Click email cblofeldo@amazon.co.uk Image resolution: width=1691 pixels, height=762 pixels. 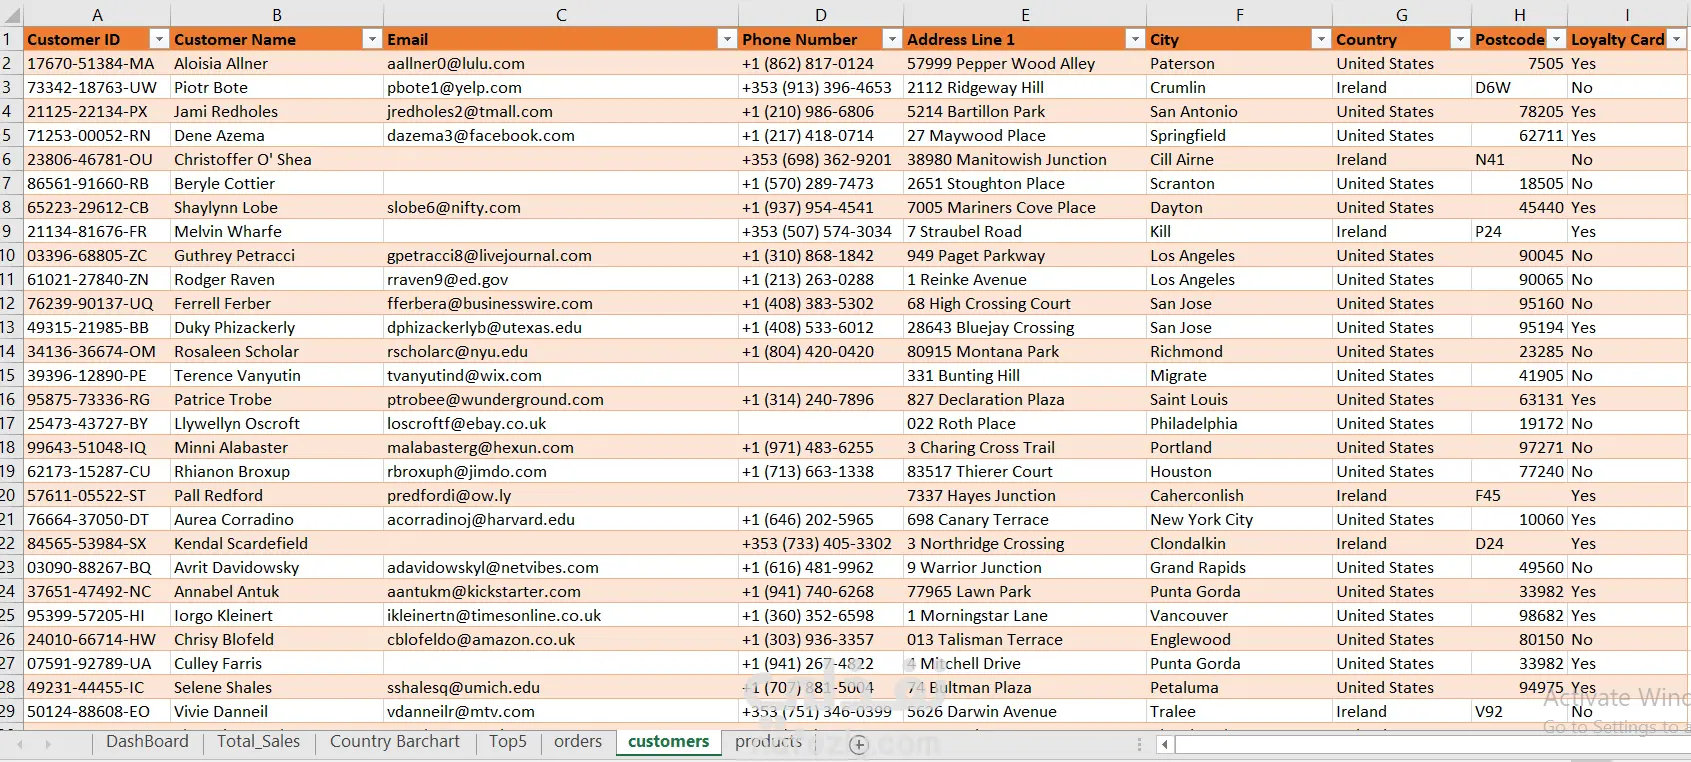561,639
